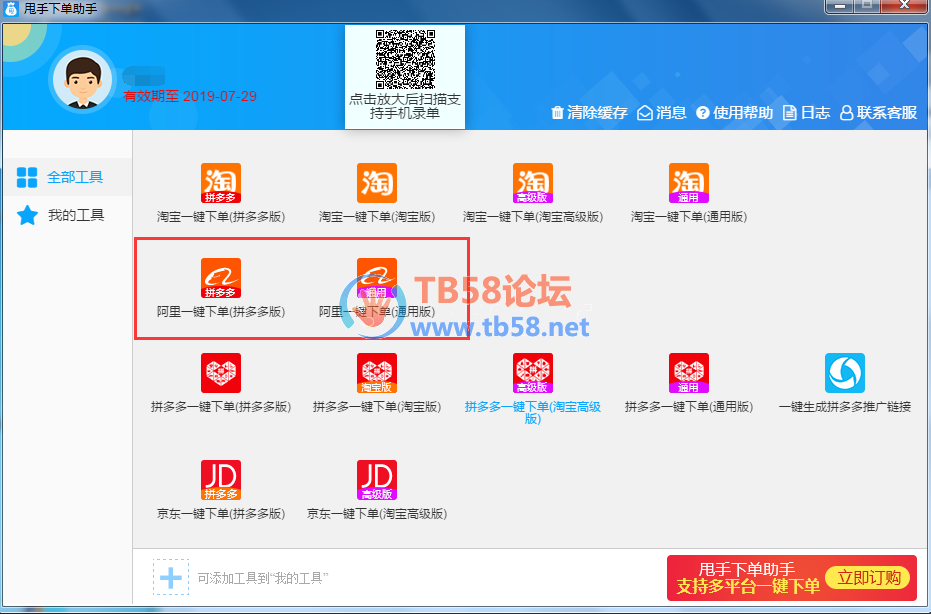Click the 点击放大后扫描支持手机录单 caption
The width and height of the screenshot is (931, 614).
(405, 106)
